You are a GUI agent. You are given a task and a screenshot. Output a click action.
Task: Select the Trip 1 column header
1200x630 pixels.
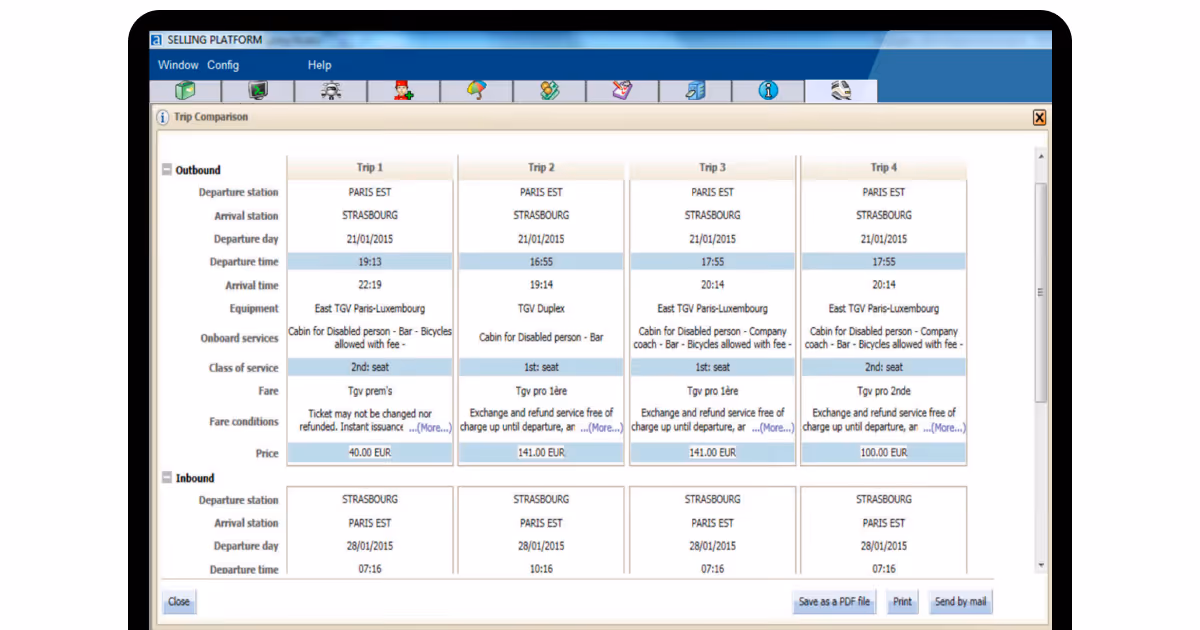370,167
